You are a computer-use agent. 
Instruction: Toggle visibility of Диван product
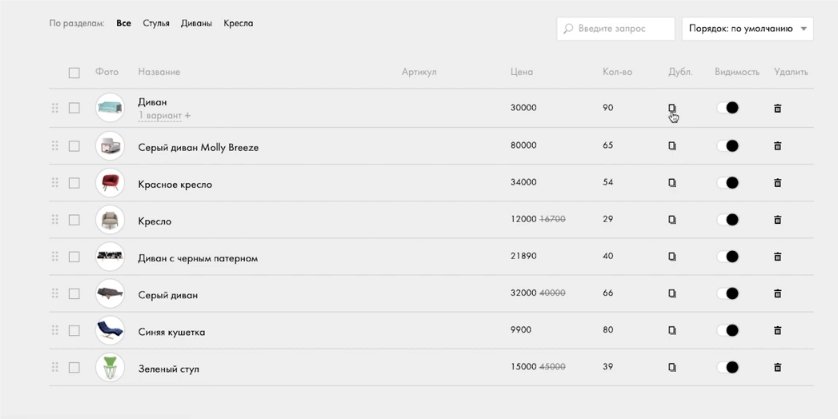pos(728,108)
